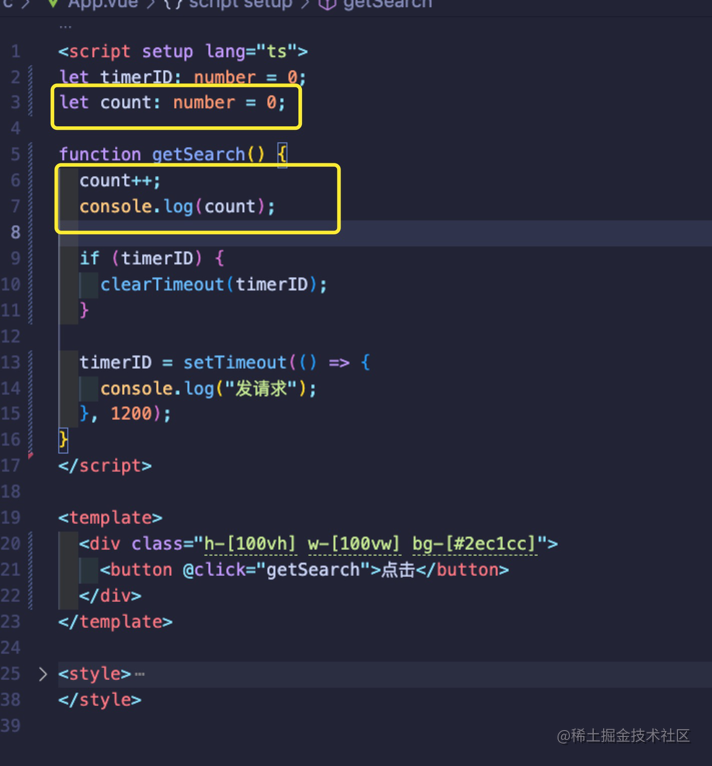Click the 1200 delay value
This screenshot has width=712, height=766.
131,414
